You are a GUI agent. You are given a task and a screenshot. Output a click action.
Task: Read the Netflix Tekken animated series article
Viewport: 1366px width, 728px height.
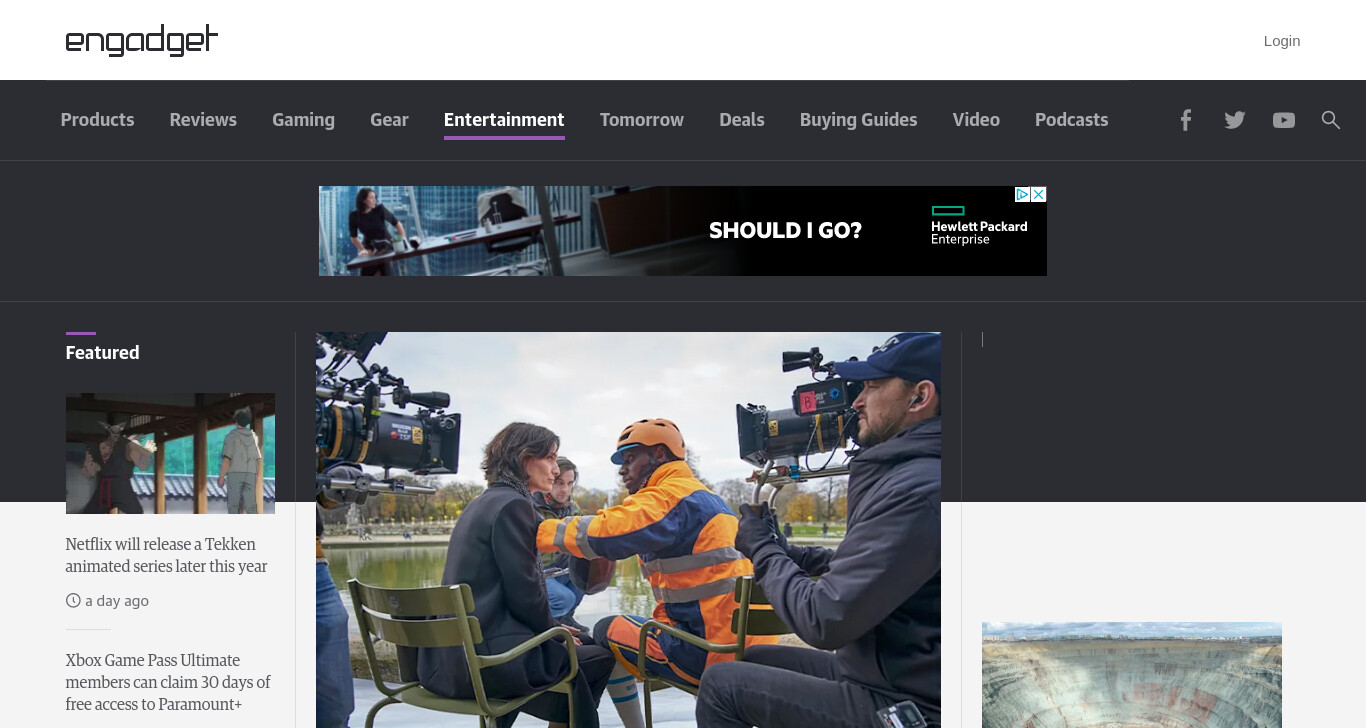click(166, 555)
